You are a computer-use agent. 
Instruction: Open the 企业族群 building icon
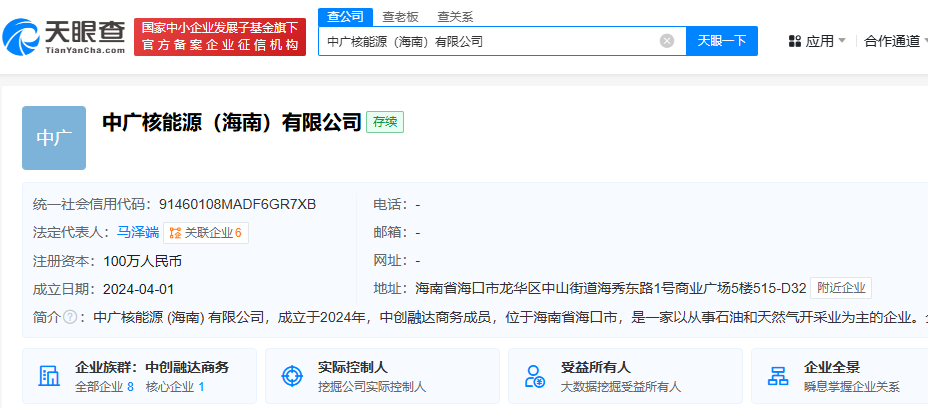click(x=49, y=376)
